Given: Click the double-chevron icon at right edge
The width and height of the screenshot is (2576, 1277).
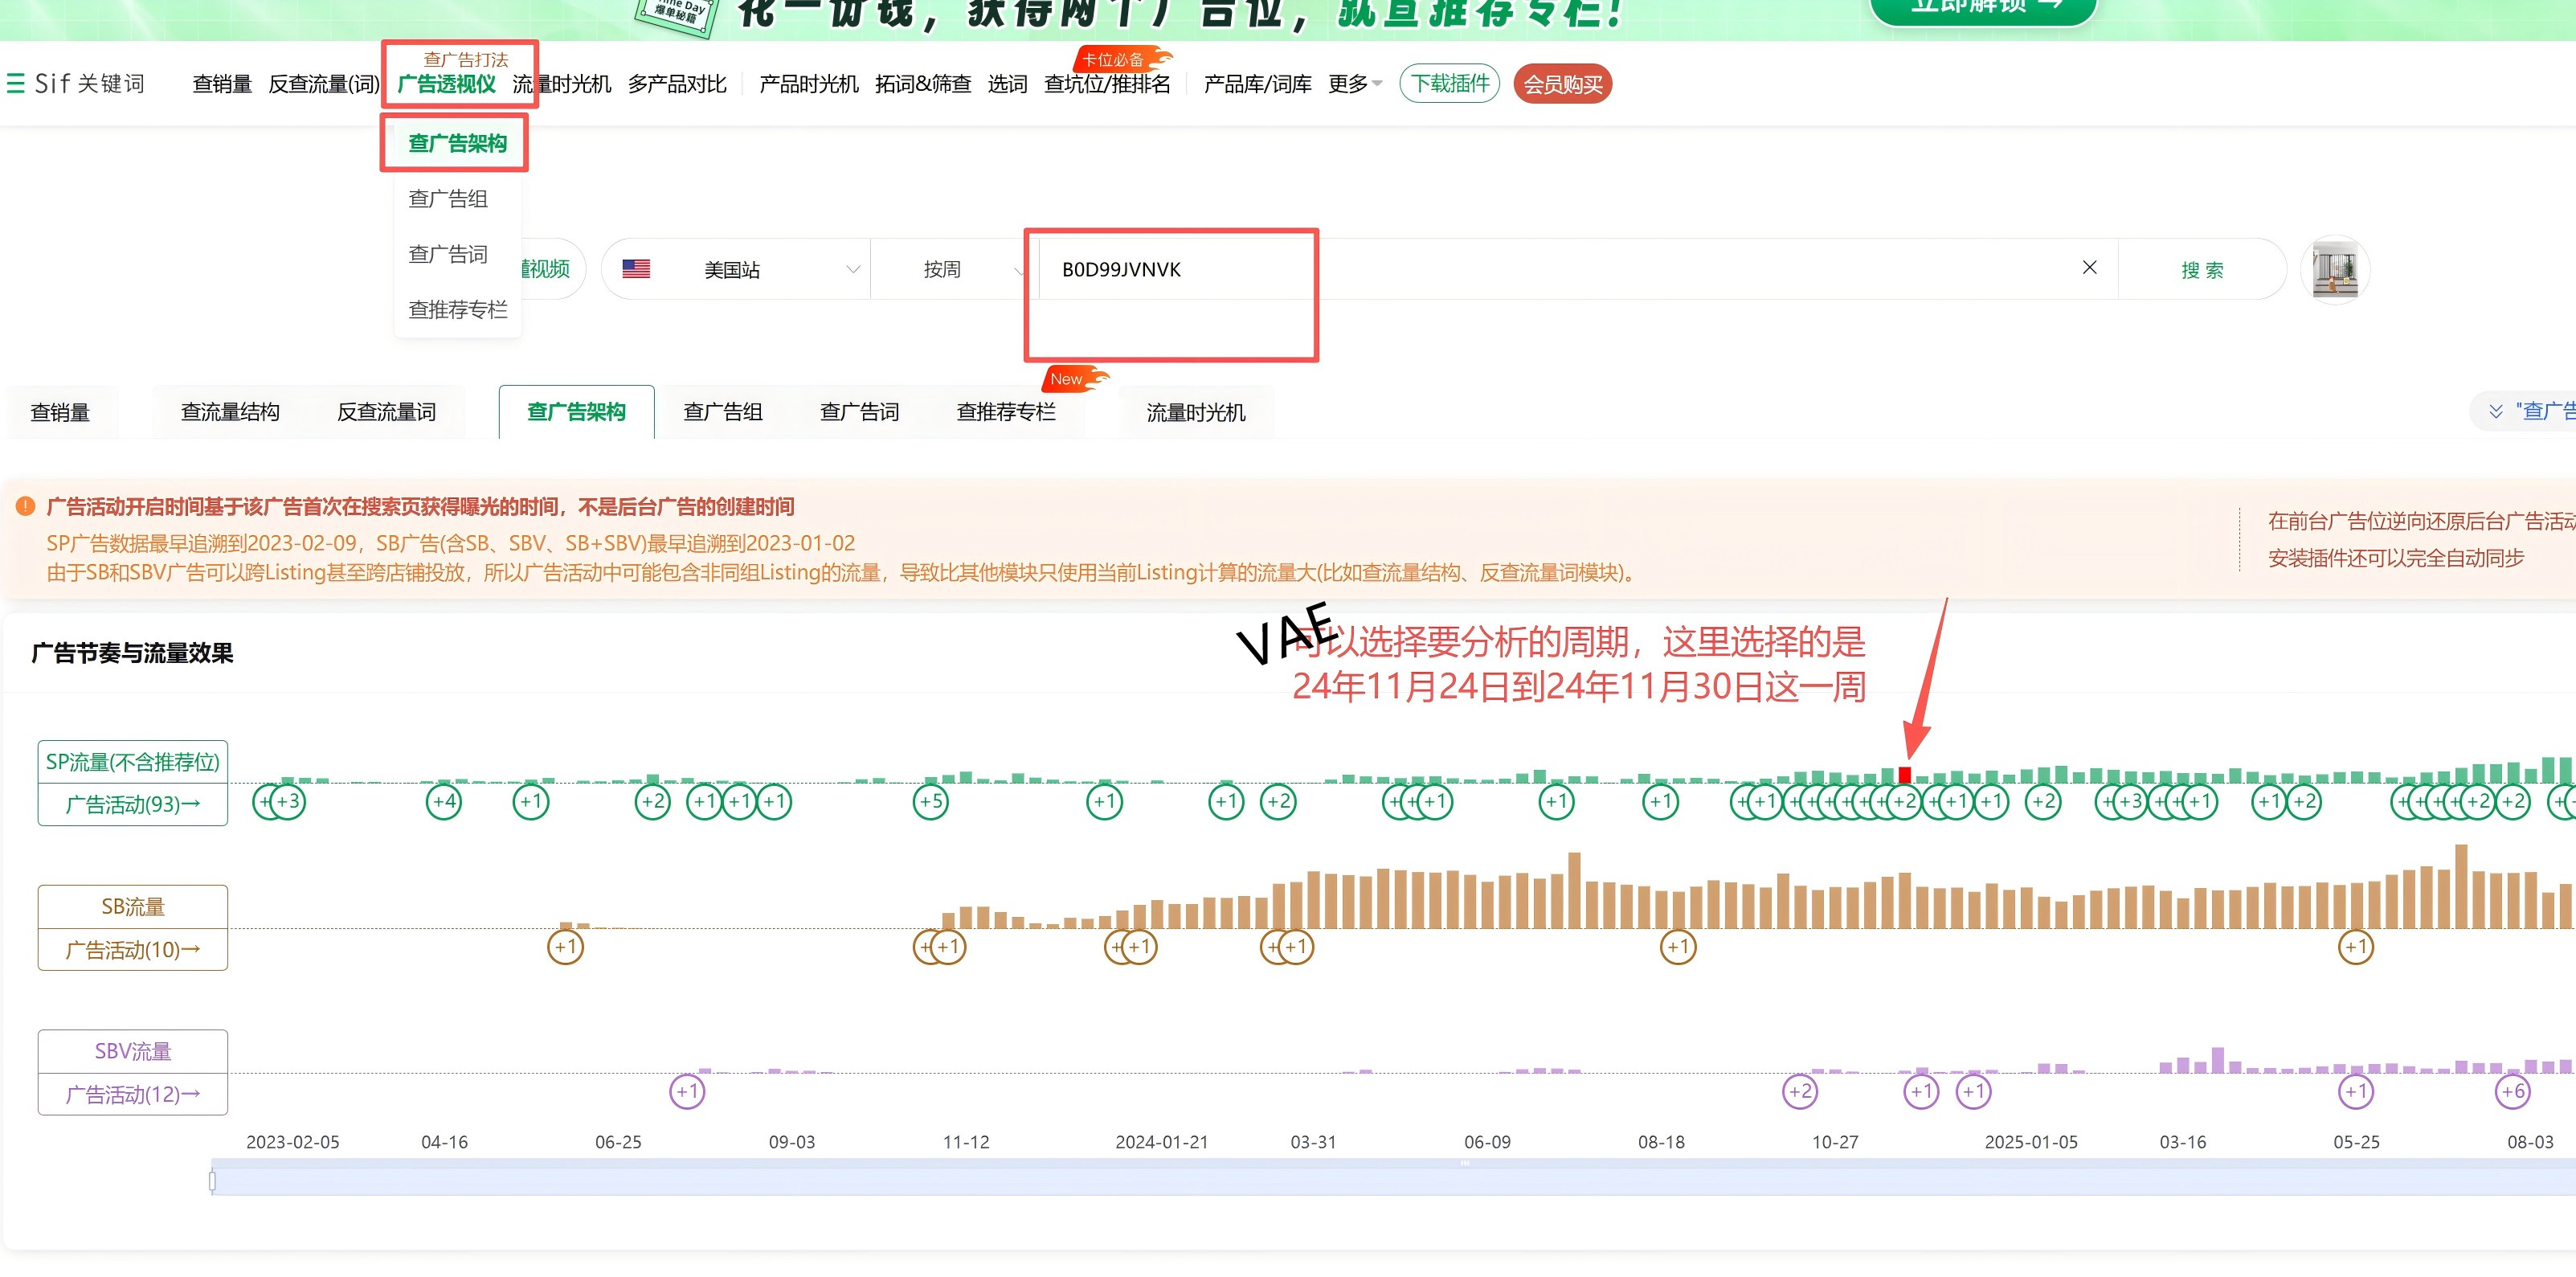Looking at the screenshot, I should 2495,411.
